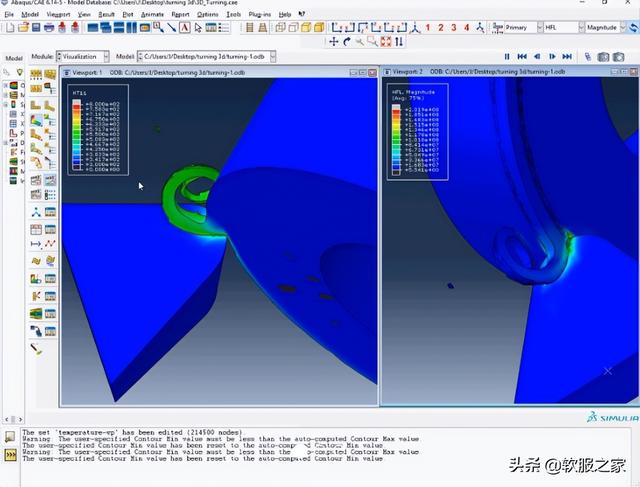Jump to the first animation frame
The image size is (640, 487).
click(522, 57)
